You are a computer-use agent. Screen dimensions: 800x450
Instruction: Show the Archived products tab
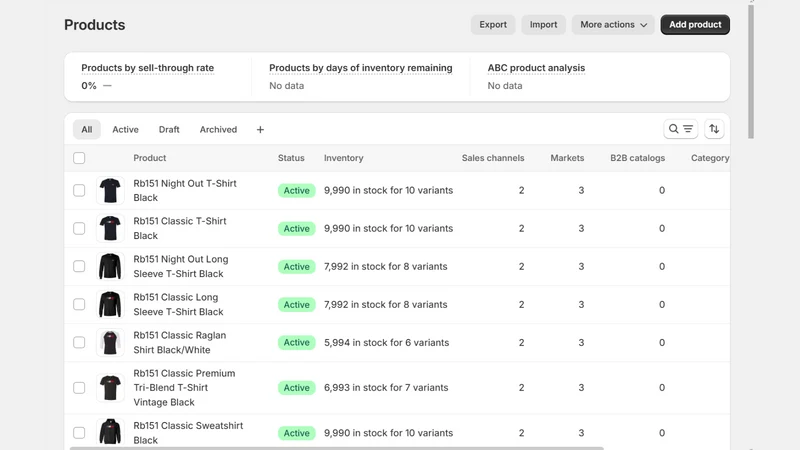tap(218, 130)
